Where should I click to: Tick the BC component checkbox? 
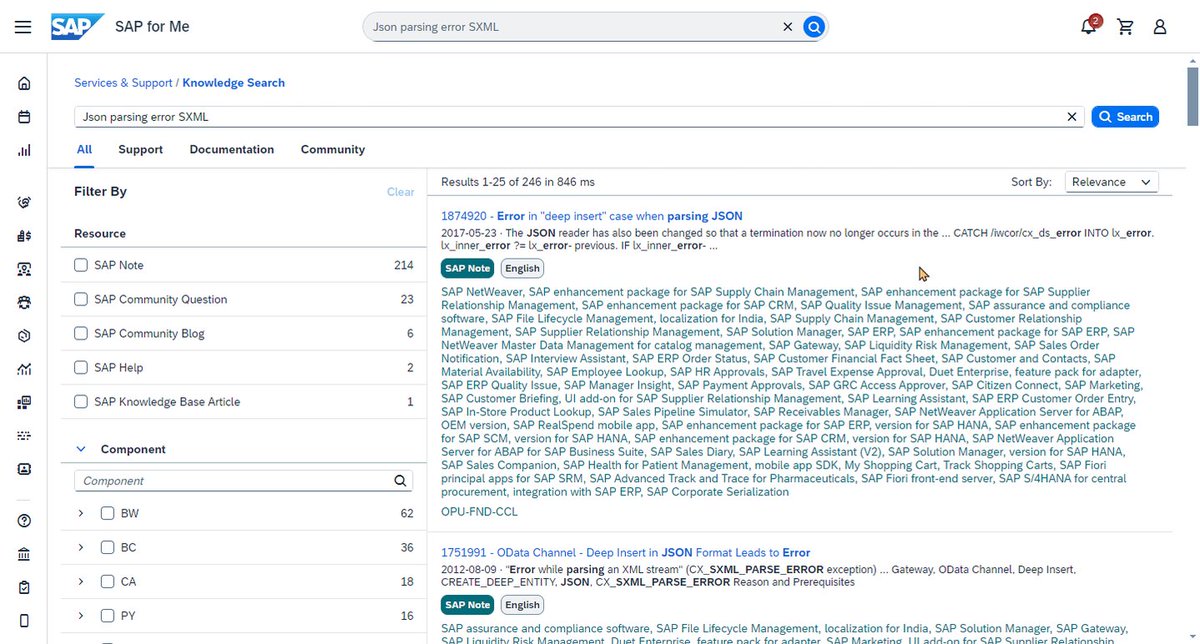point(107,547)
